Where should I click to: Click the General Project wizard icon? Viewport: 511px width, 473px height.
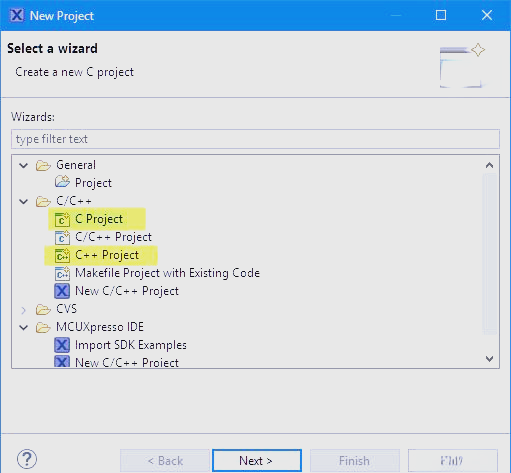(x=62, y=182)
